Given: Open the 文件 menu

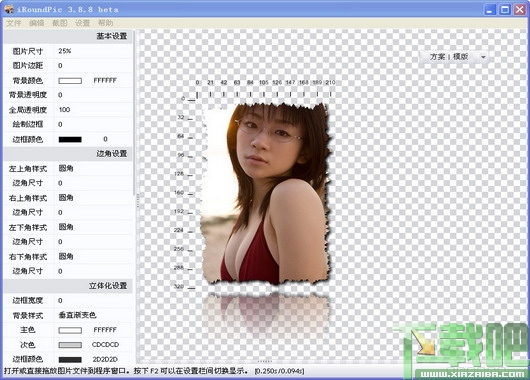Looking at the screenshot, I should click(14, 23).
